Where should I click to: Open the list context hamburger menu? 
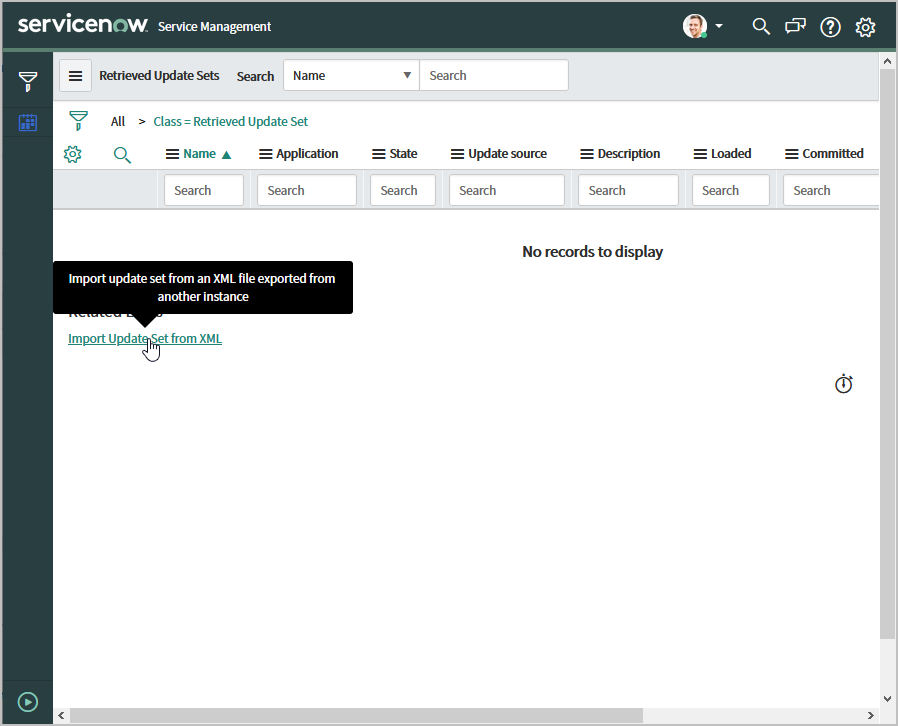pyautogui.click(x=75, y=76)
